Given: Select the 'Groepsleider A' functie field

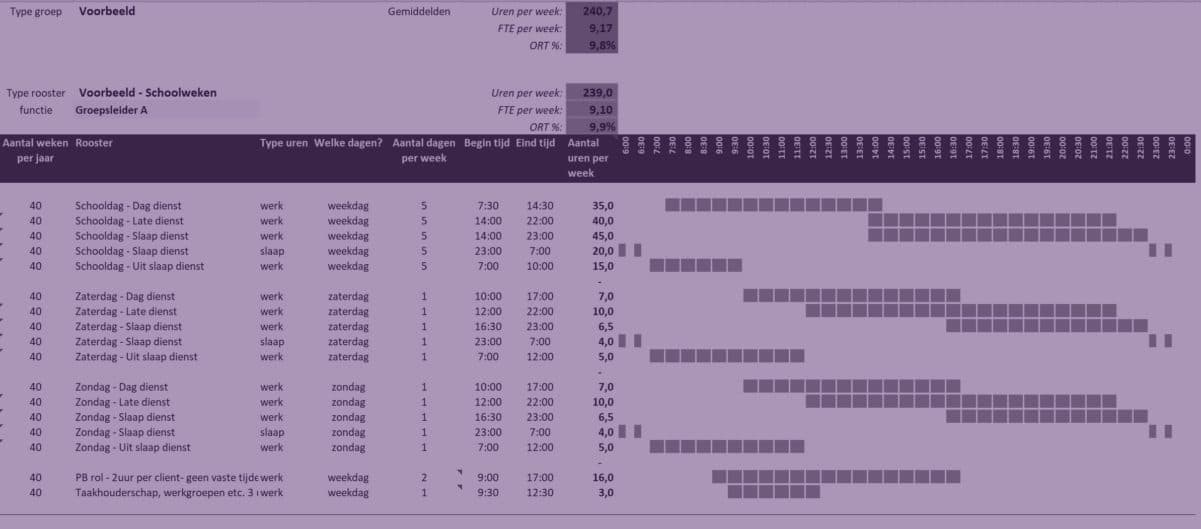Looking at the screenshot, I should click(111, 111).
